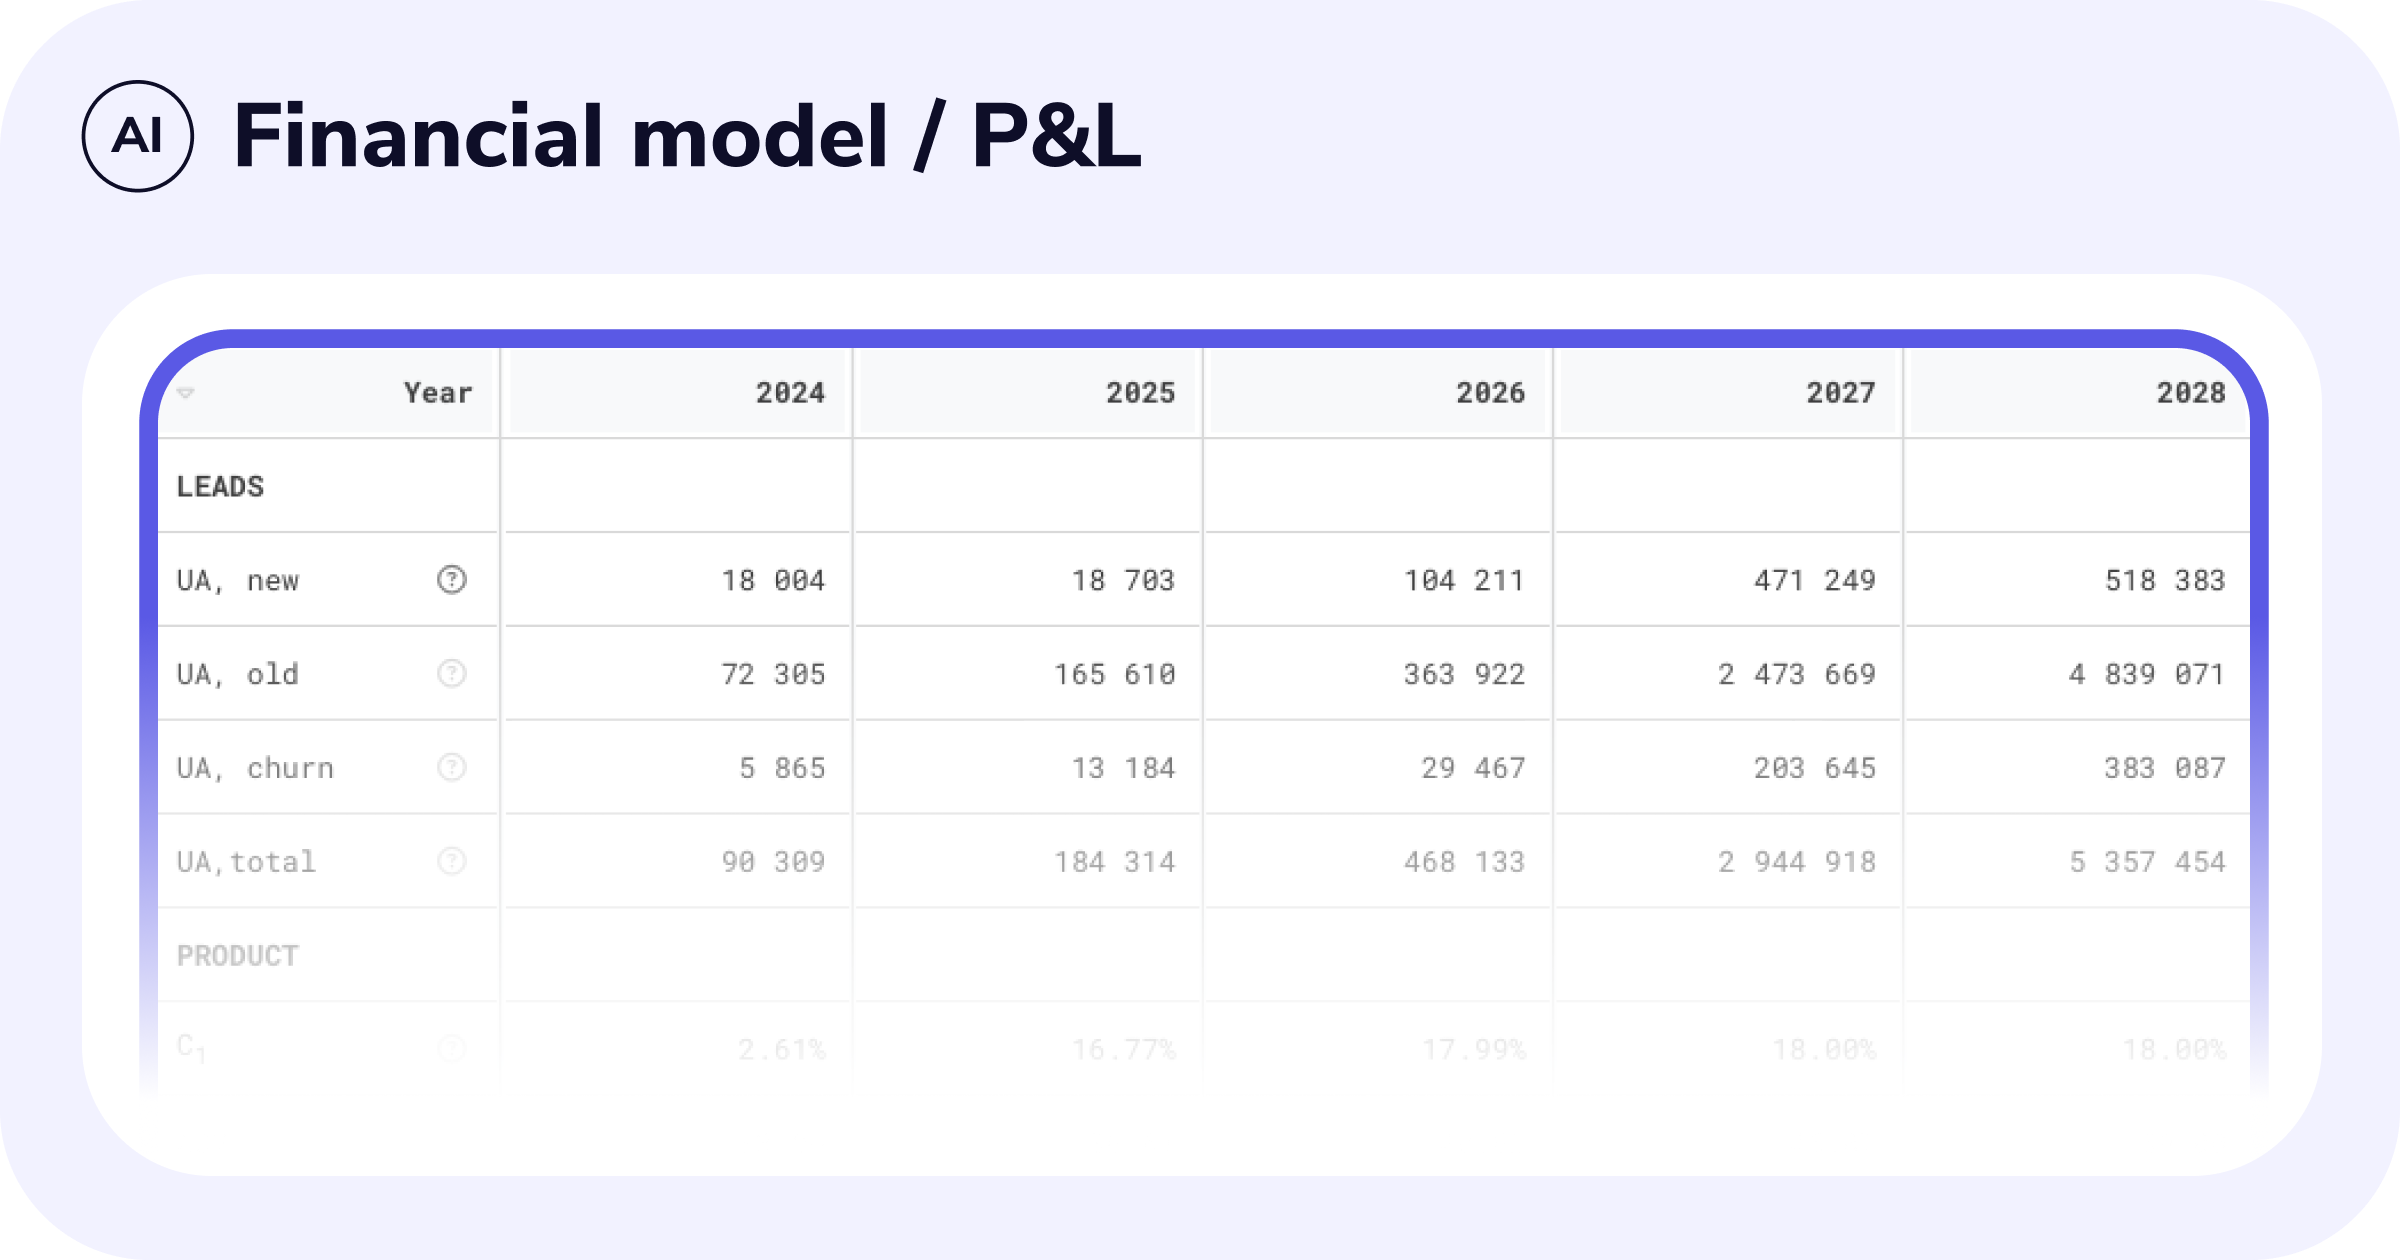Click the question mark next to UA, churn

(x=452, y=768)
